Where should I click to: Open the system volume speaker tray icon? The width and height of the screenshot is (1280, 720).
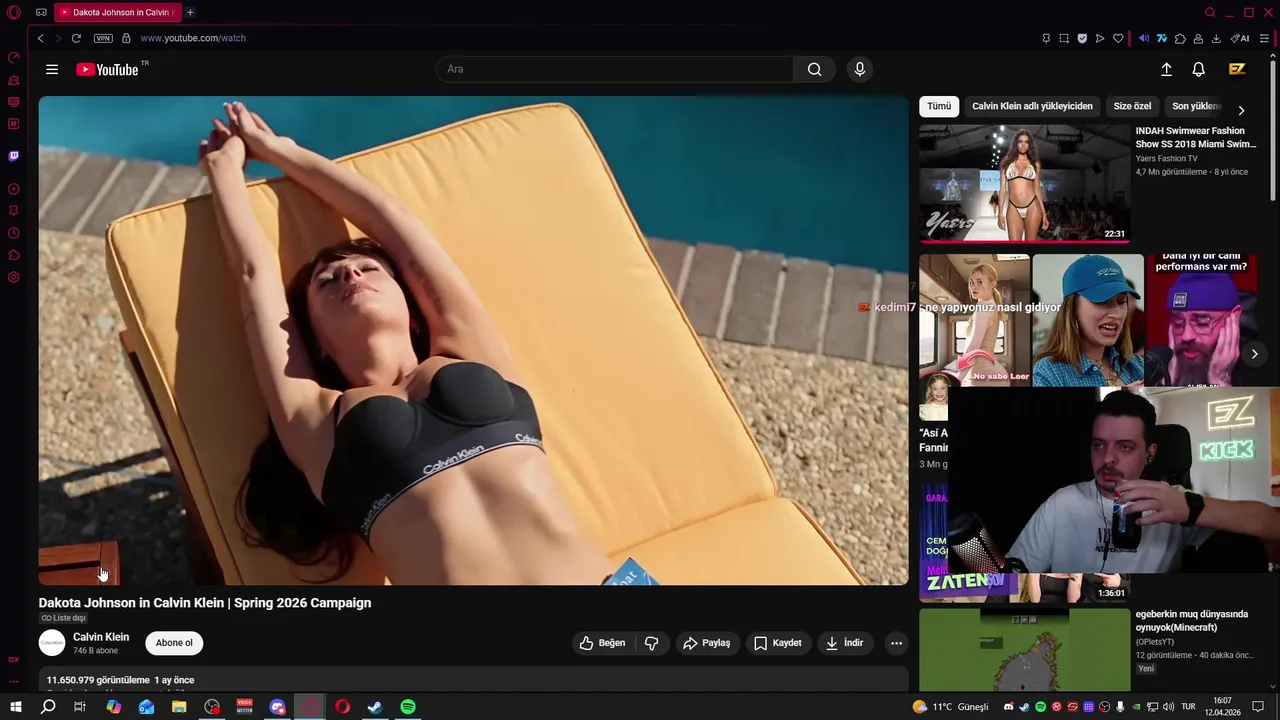[x=1168, y=707]
